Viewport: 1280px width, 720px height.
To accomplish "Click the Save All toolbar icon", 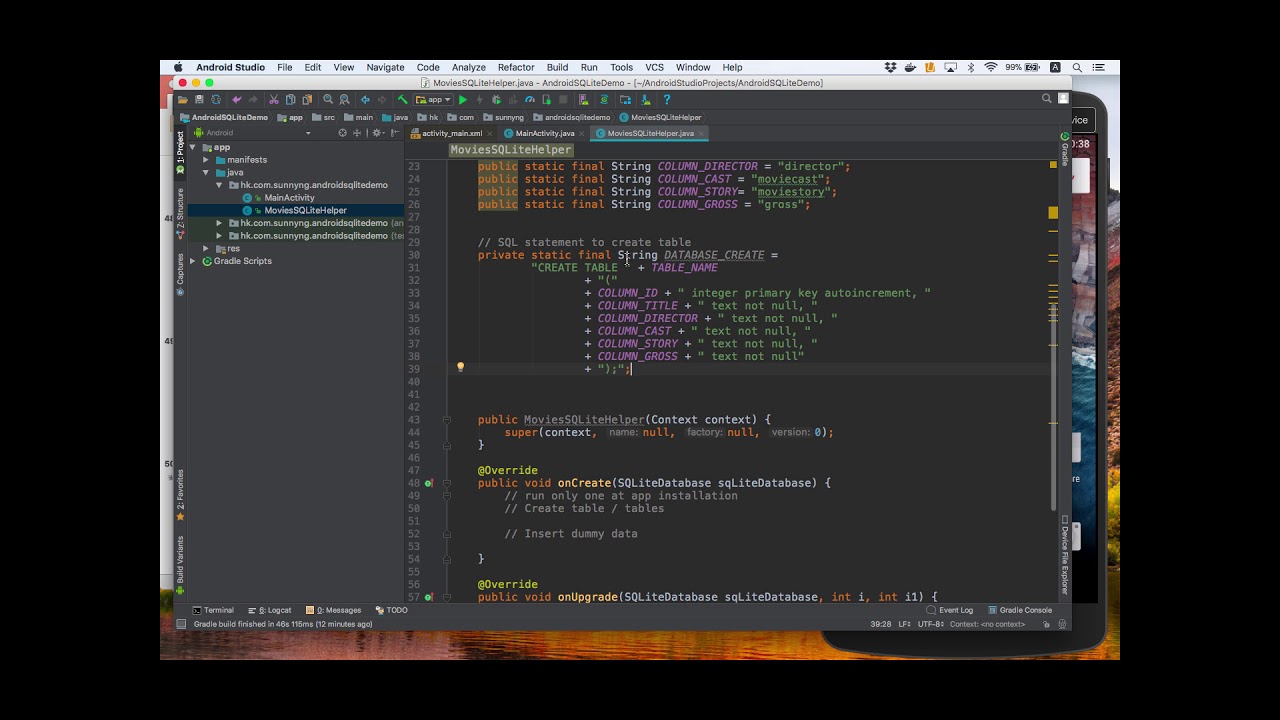I will 199,100.
